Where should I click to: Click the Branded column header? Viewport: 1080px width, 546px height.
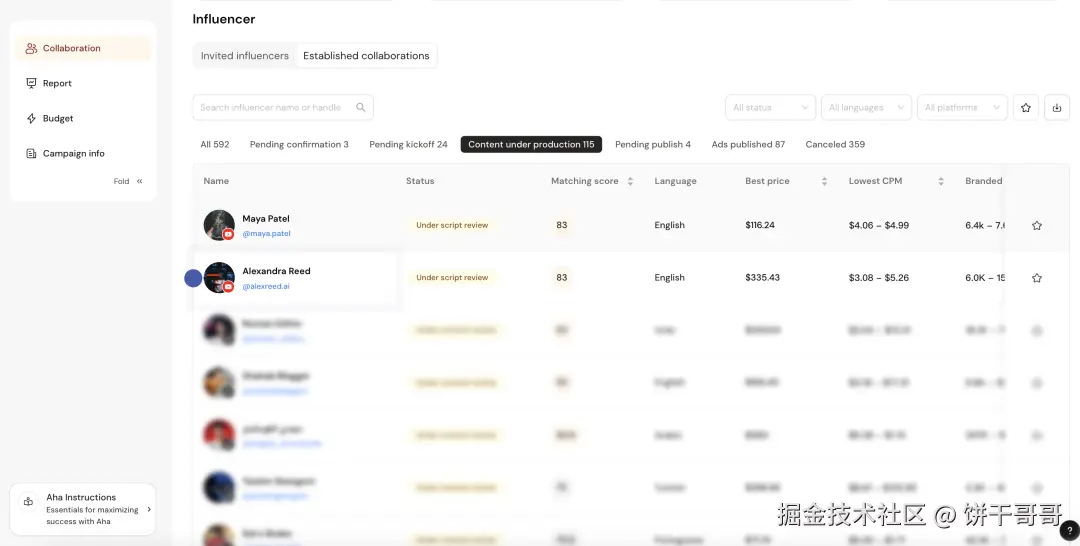pyautogui.click(x=984, y=181)
